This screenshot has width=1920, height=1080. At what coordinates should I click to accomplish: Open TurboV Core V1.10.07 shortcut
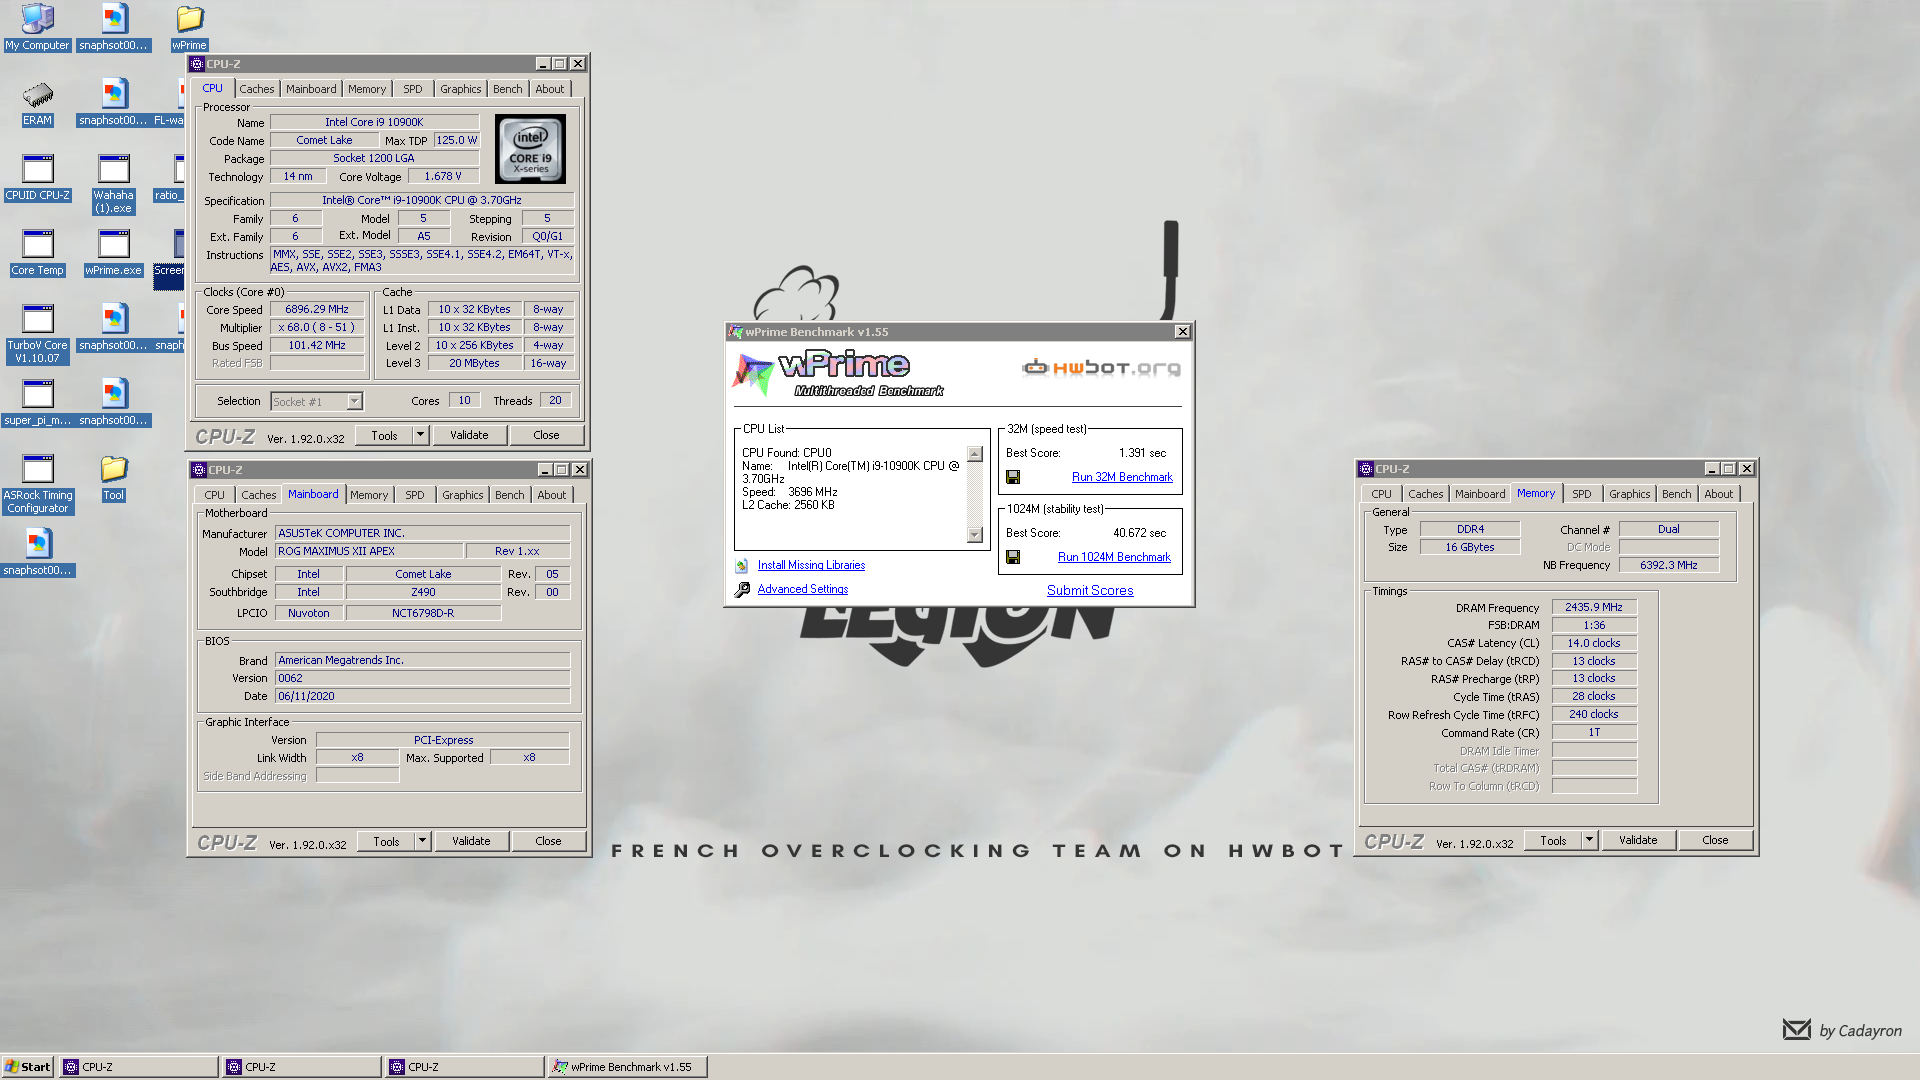click(x=37, y=334)
